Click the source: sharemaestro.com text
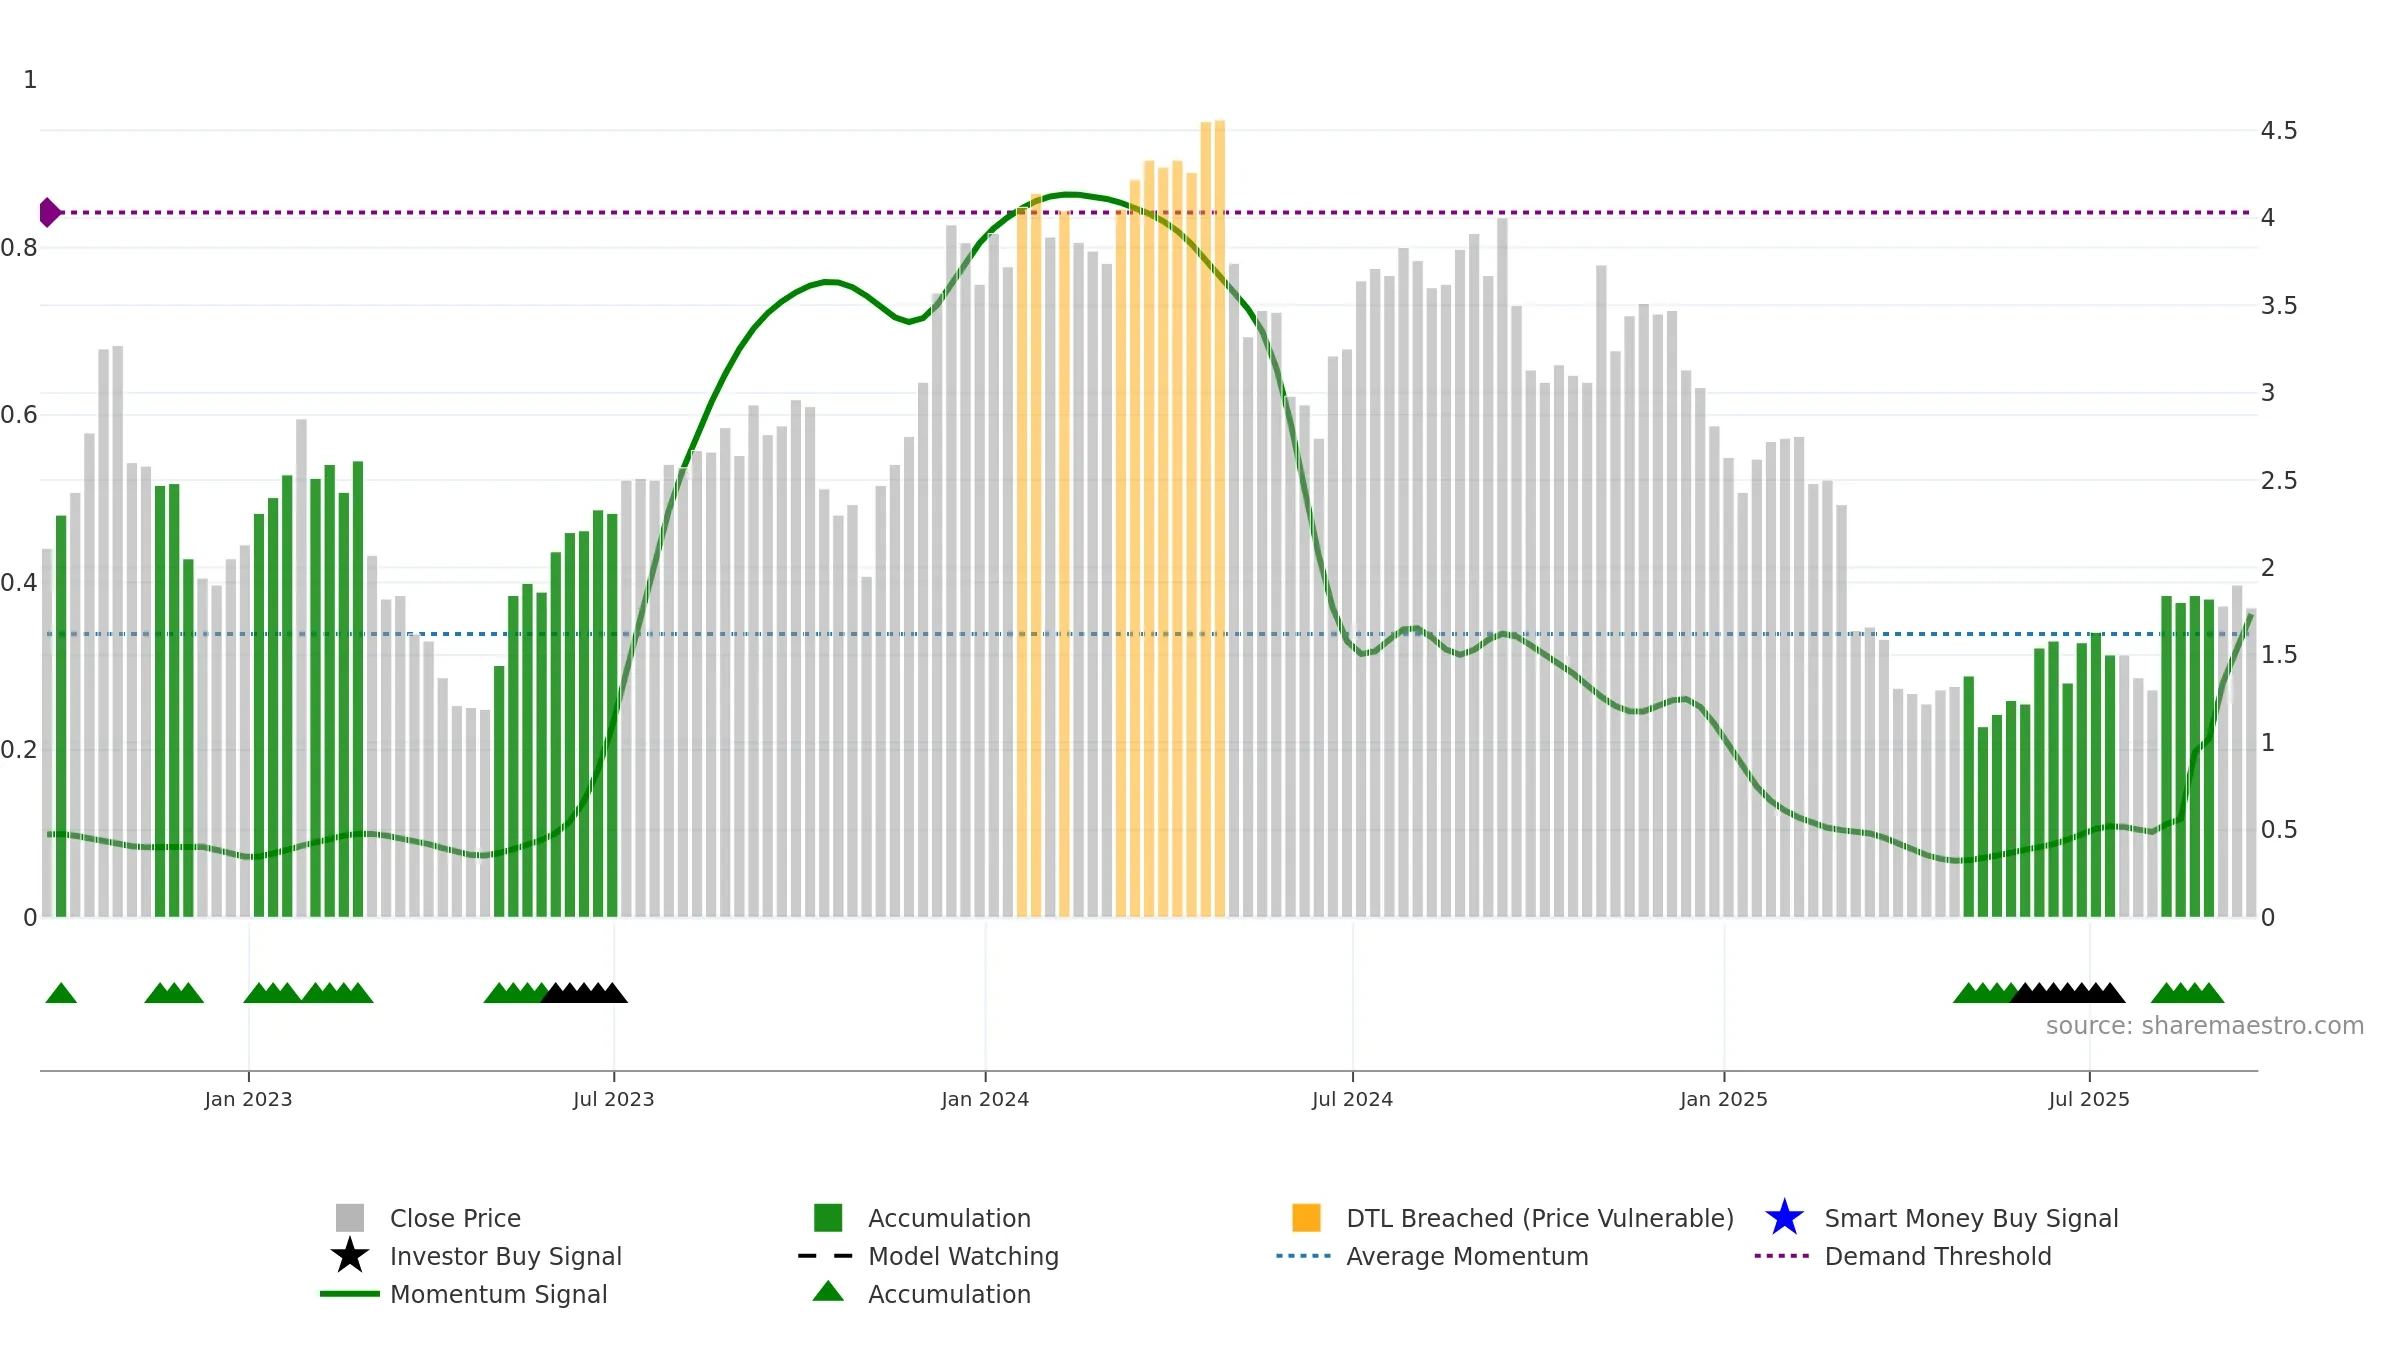This screenshot has height=1350, width=2400. coord(2205,1025)
